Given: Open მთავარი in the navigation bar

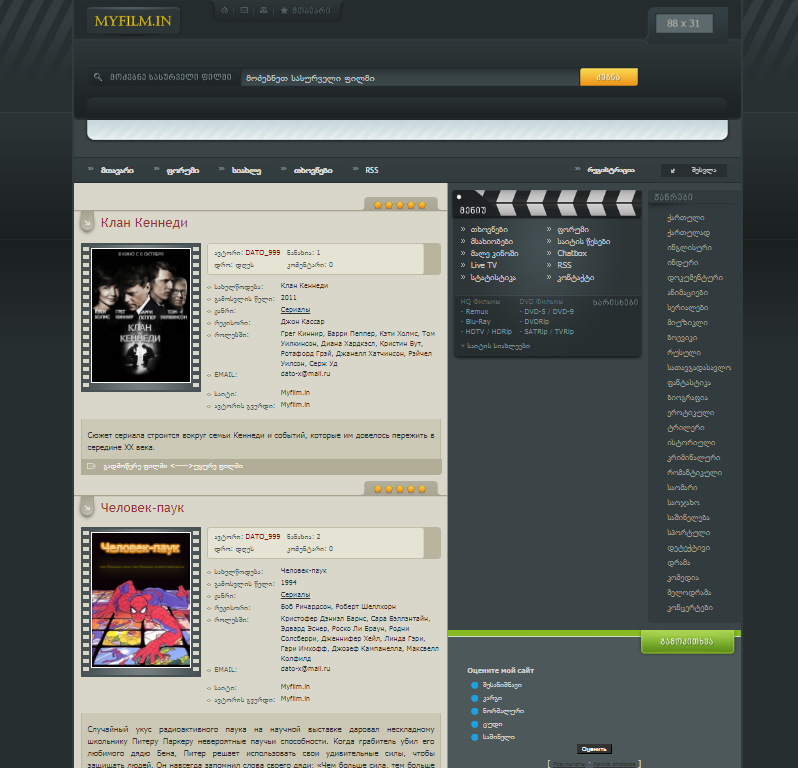Looking at the screenshot, I should tap(117, 170).
